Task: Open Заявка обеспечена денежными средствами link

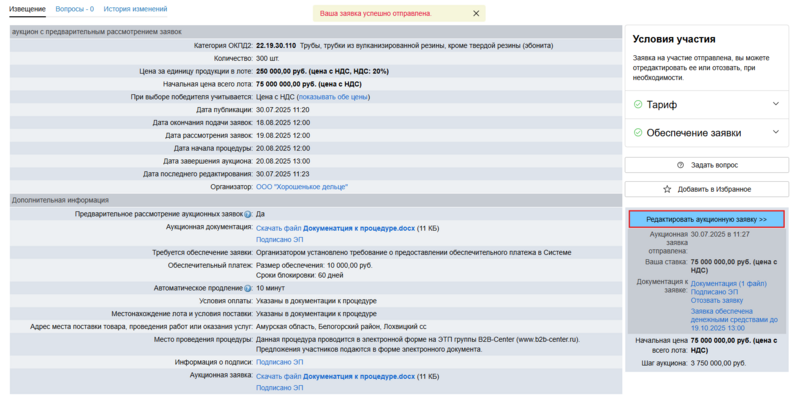Action: click(733, 316)
